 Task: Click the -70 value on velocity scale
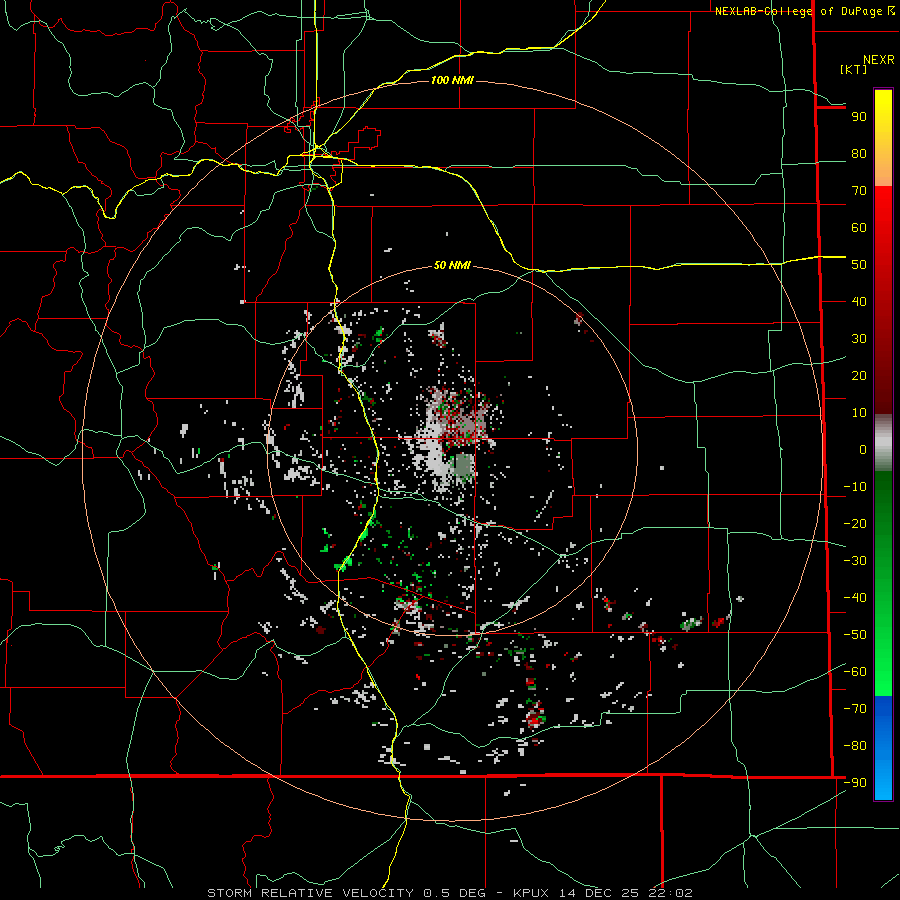(855, 709)
